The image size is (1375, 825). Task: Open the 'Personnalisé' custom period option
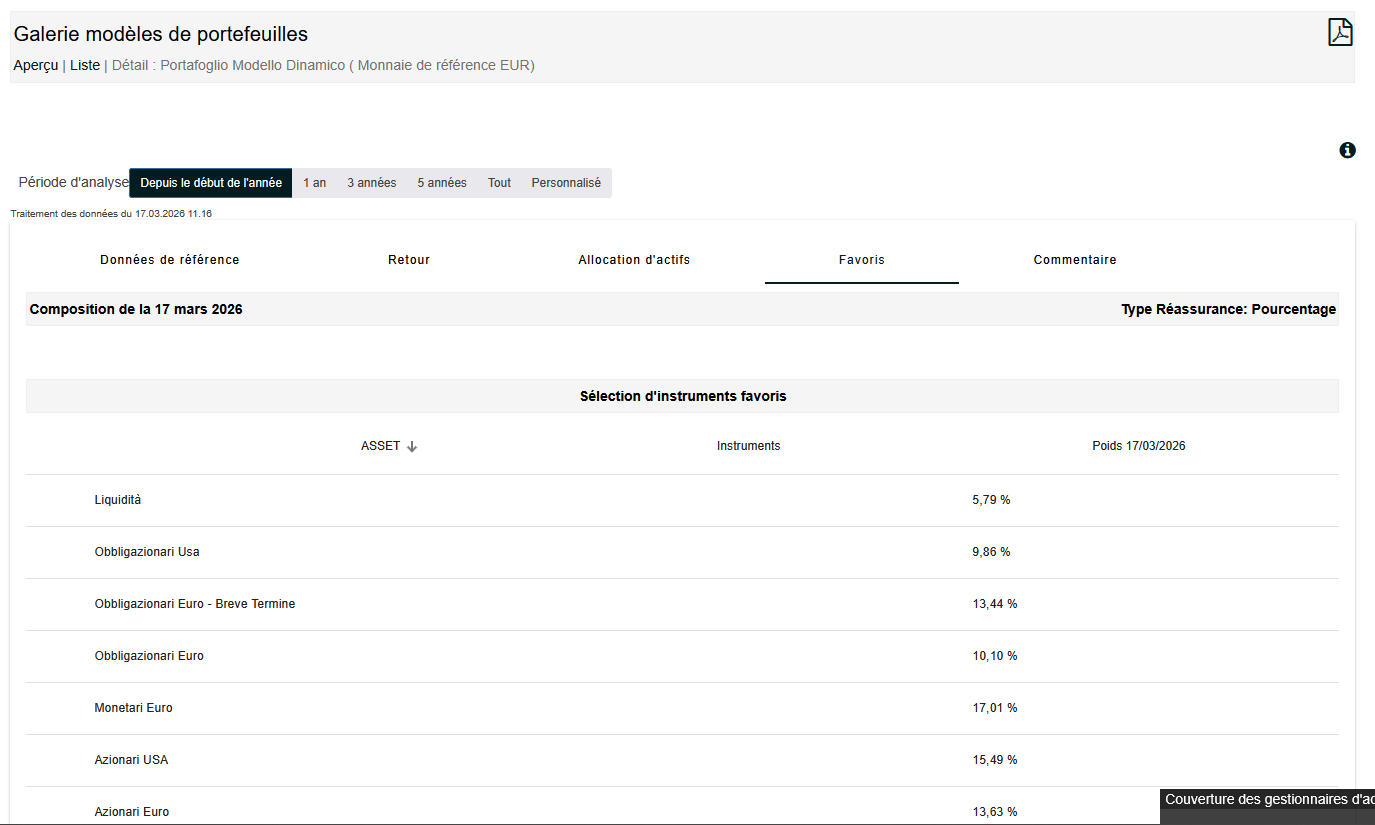pyautogui.click(x=566, y=183)
